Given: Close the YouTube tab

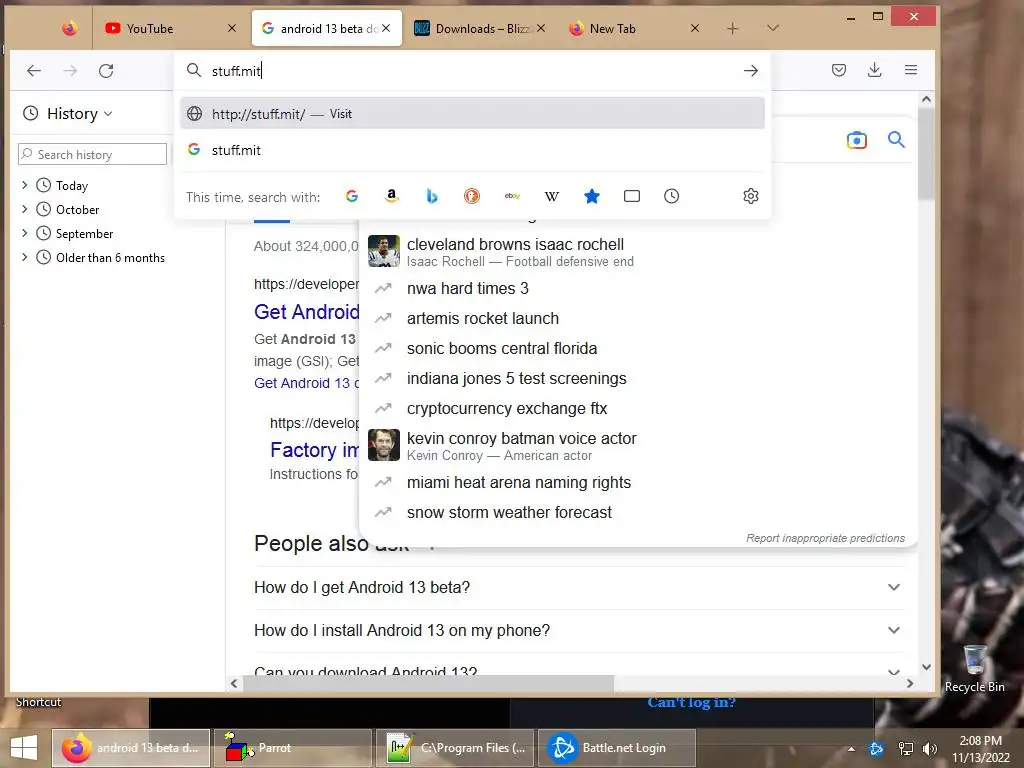Looking at the screenshot, I should pos(232,28).
